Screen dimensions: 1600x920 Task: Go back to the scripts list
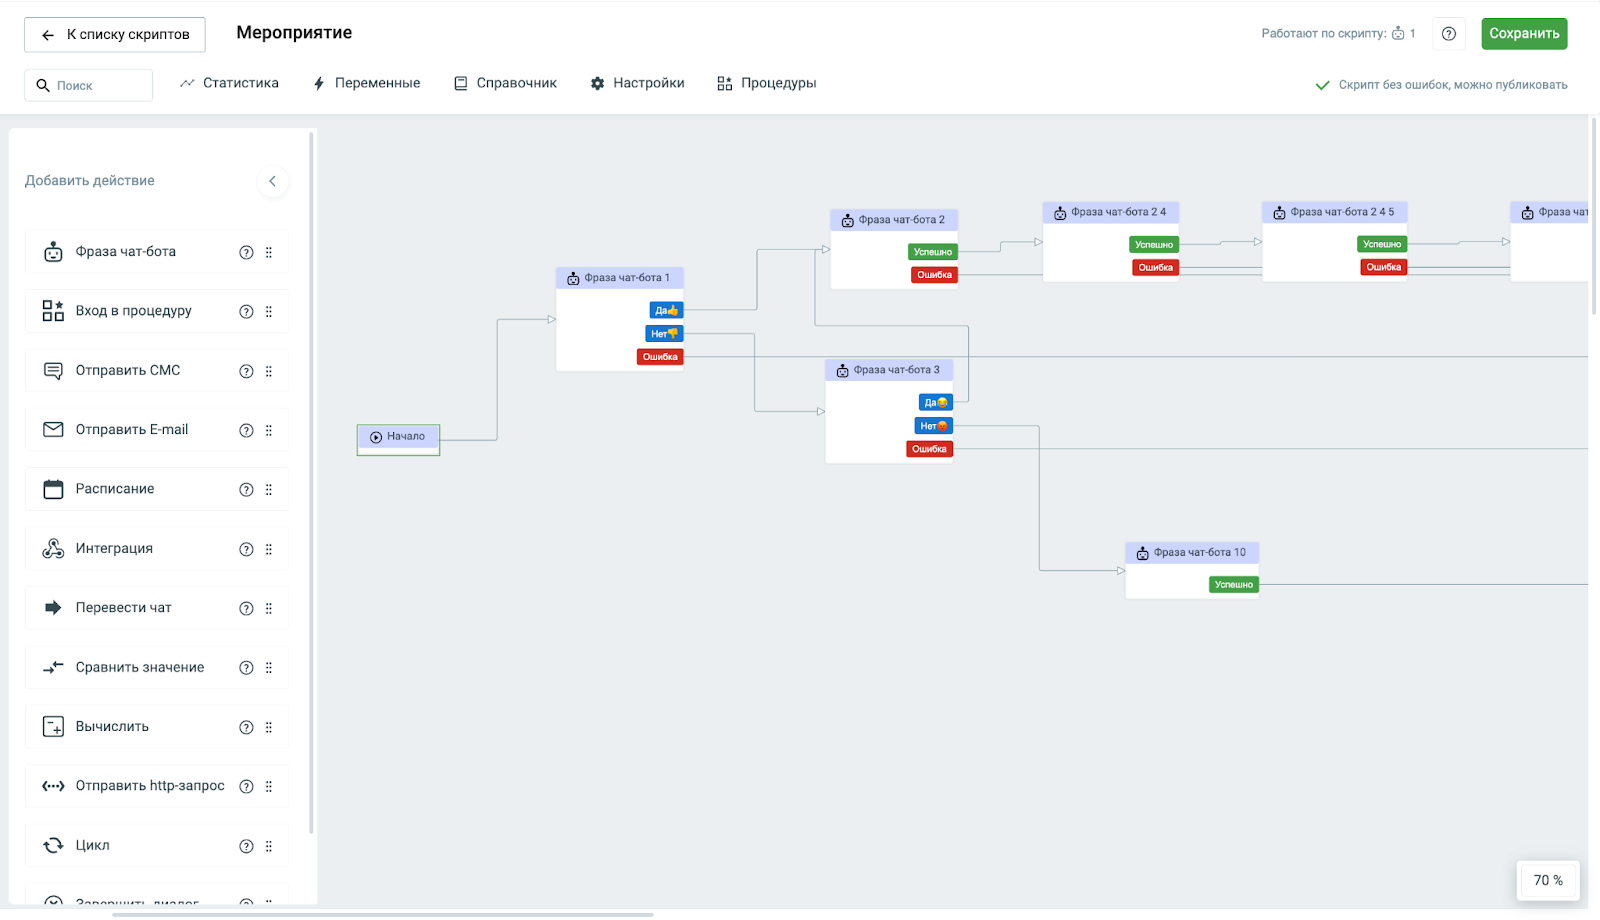(115, 35)
